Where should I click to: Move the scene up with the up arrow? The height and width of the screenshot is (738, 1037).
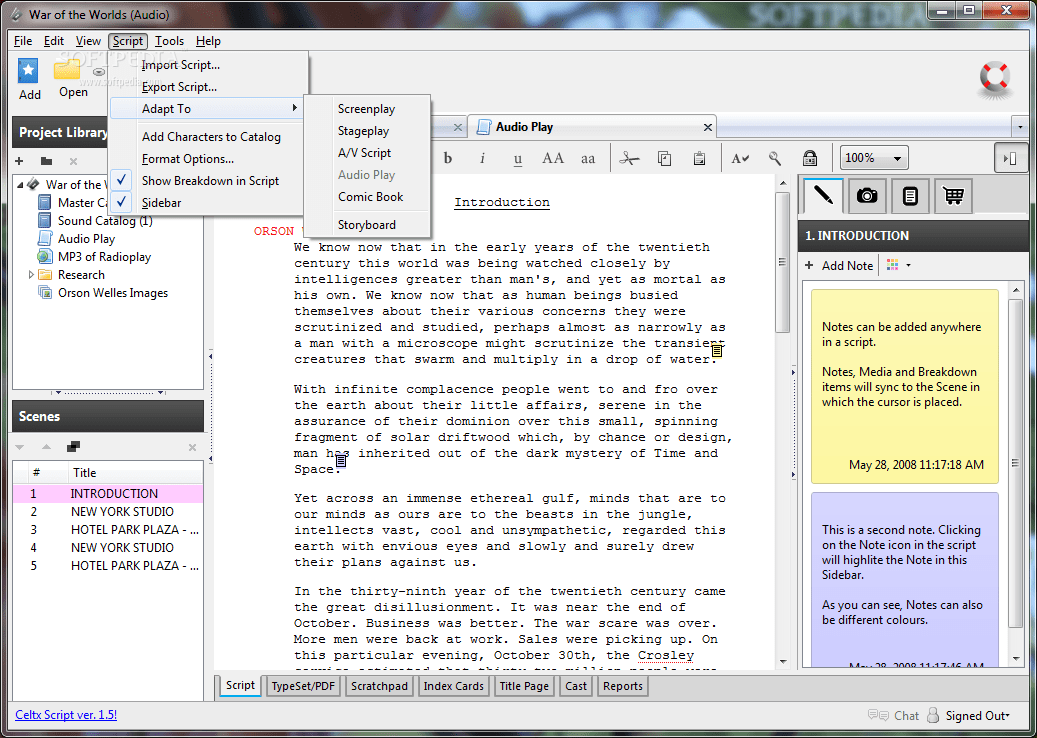[x=46, y=447]
